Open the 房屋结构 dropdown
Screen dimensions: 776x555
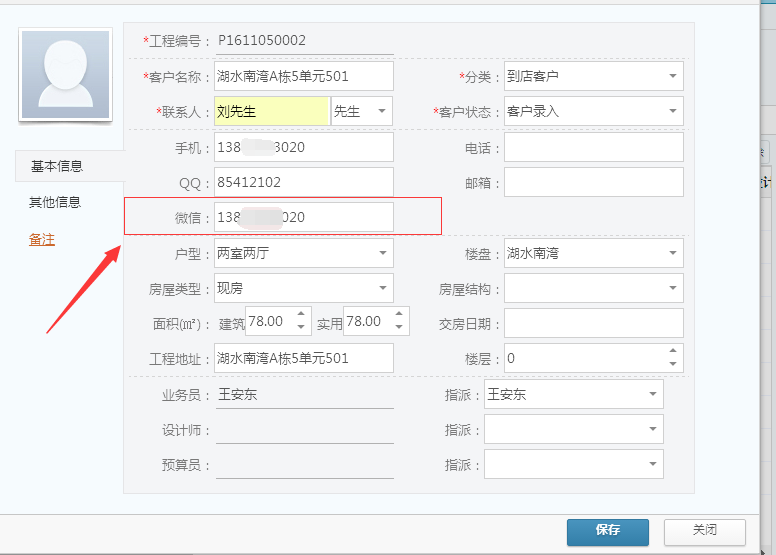pos(672,288)
